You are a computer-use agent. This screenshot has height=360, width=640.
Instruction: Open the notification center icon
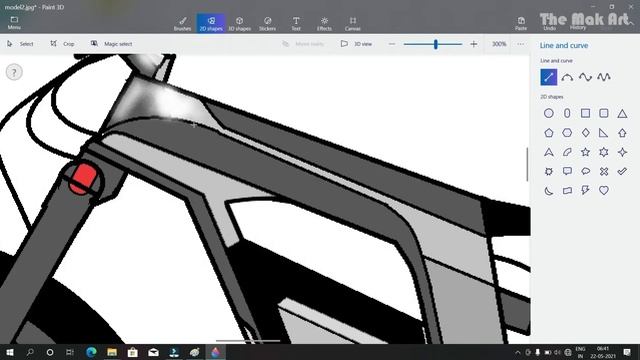627,352
